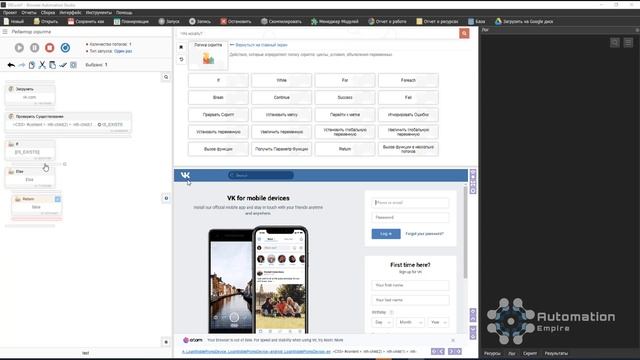The image size is (640, 360).
Task: Open the Помощь menu
Action: [124, 13]
